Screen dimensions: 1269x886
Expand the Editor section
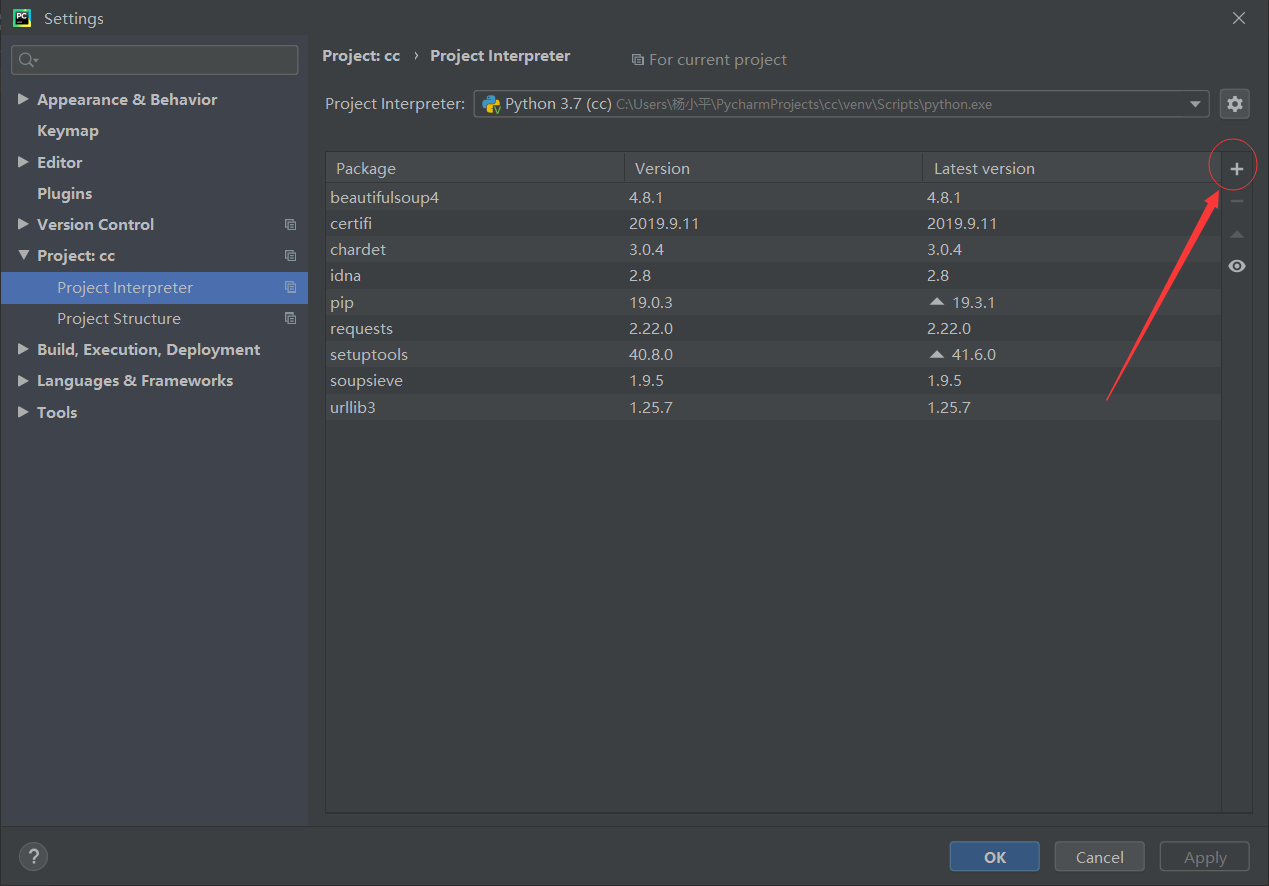point(23,162)
